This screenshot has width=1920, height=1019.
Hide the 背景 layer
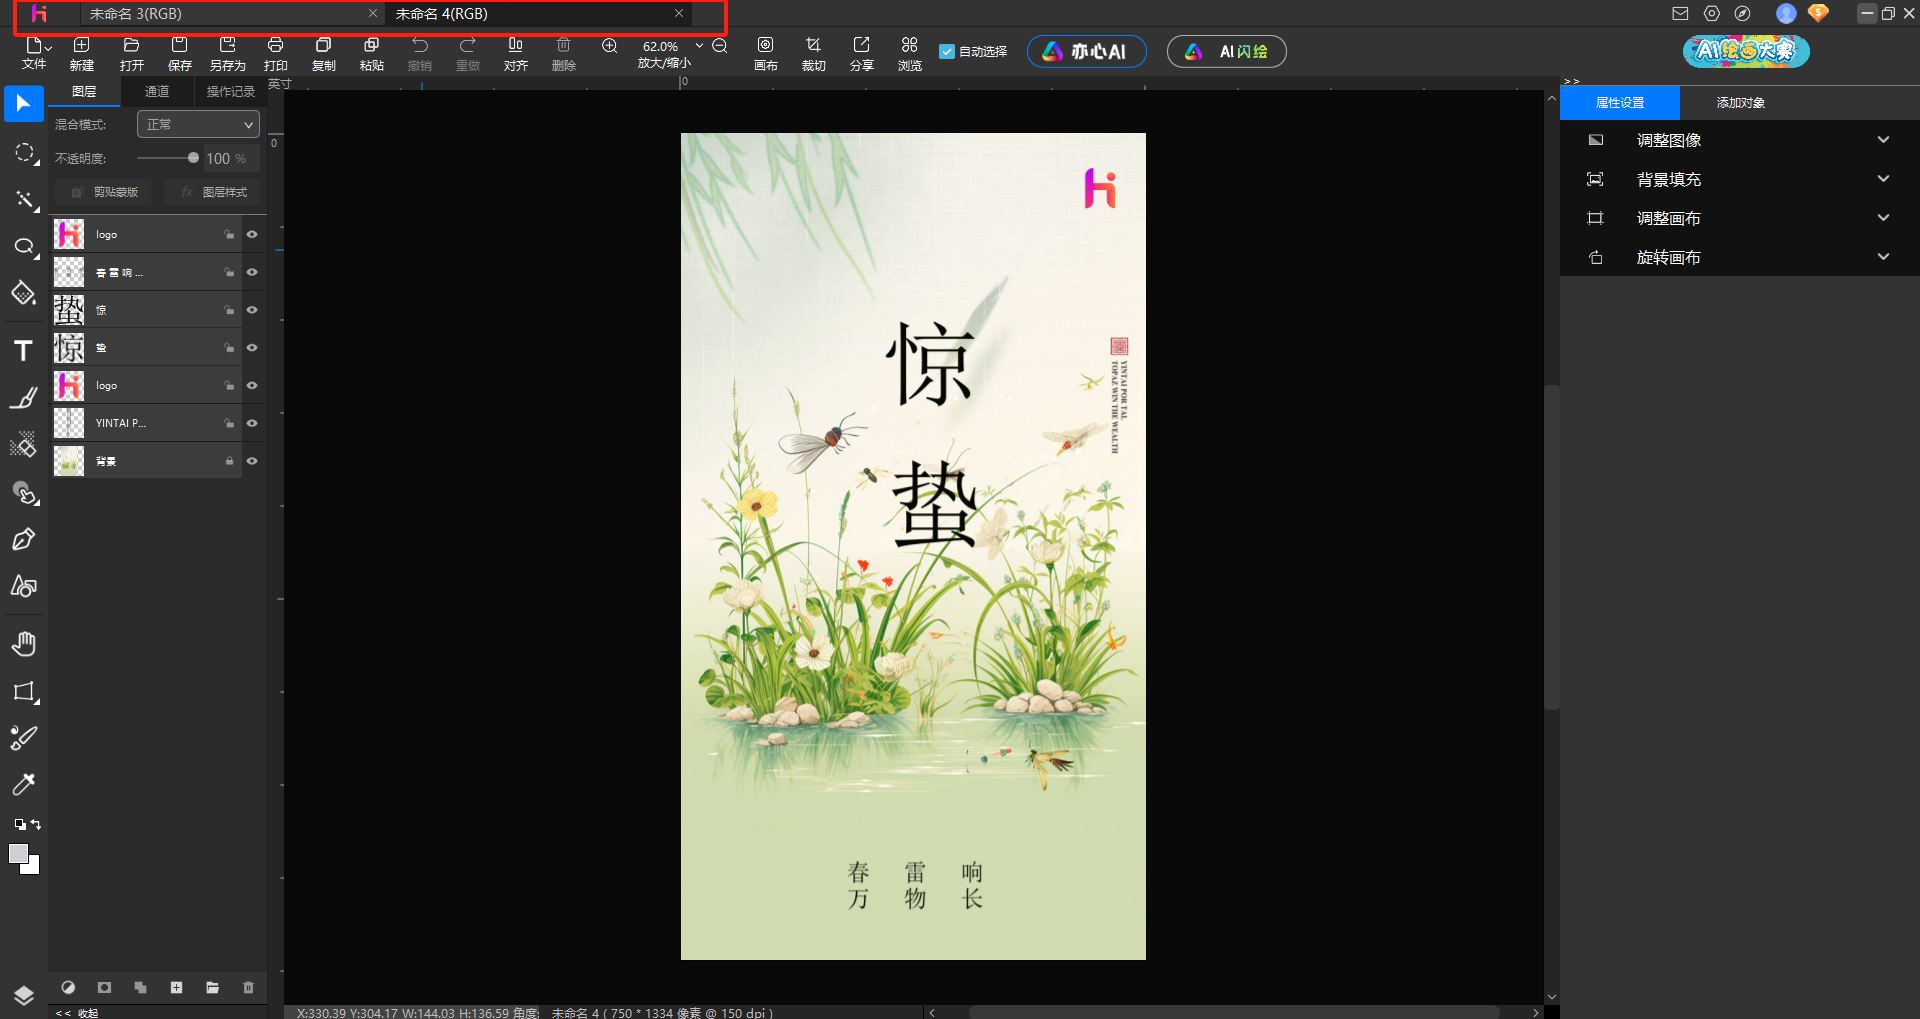(x=252, y=460)
